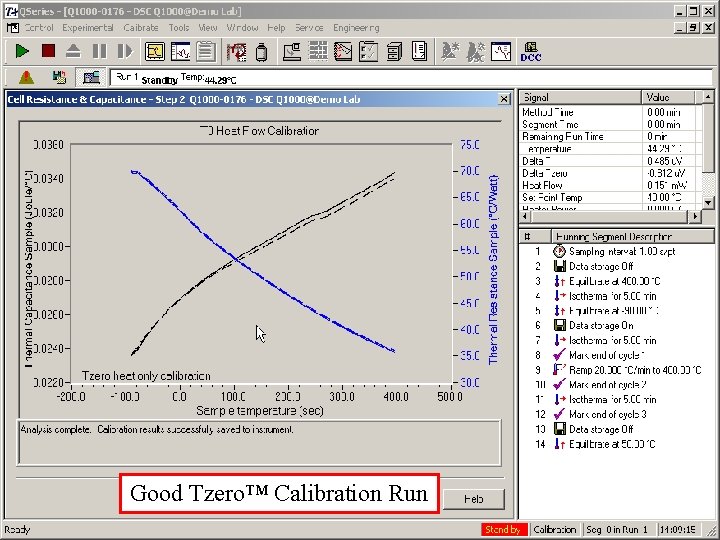Open the Calibrate menu
This screenshot has width=720, height=540.
[x=141, y=28]
